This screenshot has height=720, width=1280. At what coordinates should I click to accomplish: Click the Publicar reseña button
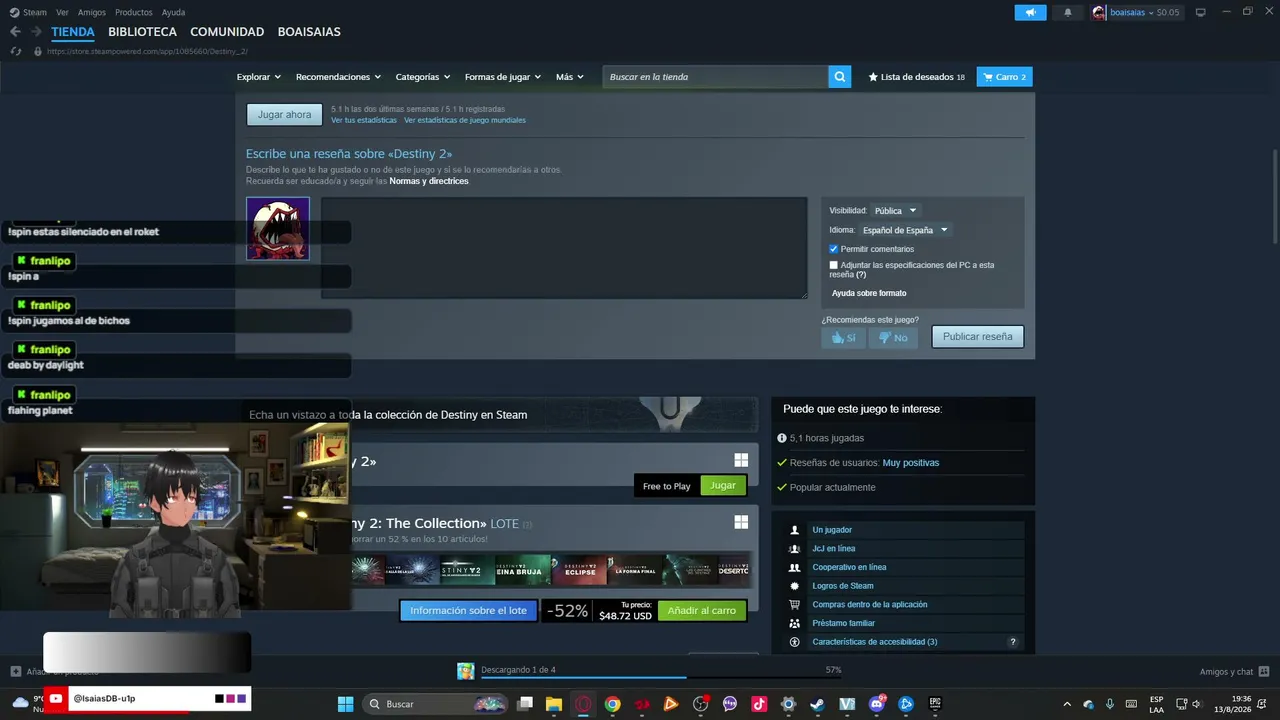tap(977, 337)
